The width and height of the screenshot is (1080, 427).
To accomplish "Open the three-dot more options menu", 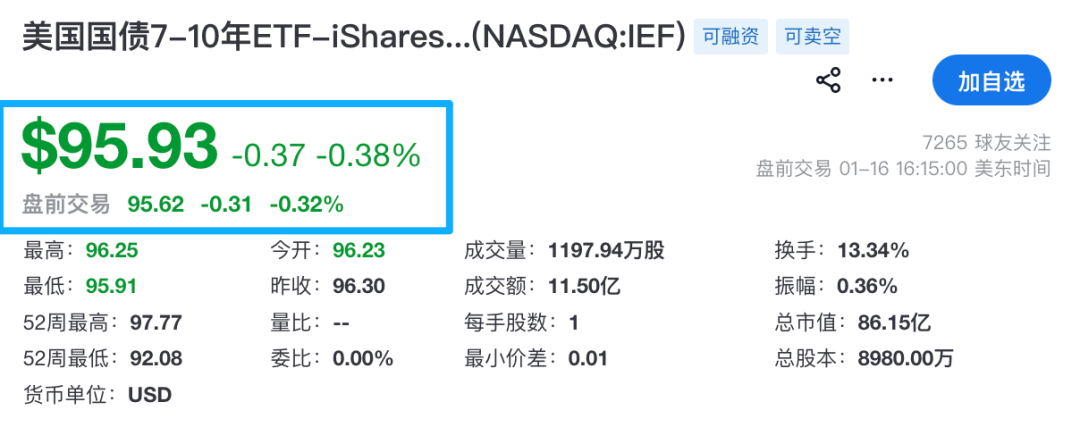I will tap(881, 81).
